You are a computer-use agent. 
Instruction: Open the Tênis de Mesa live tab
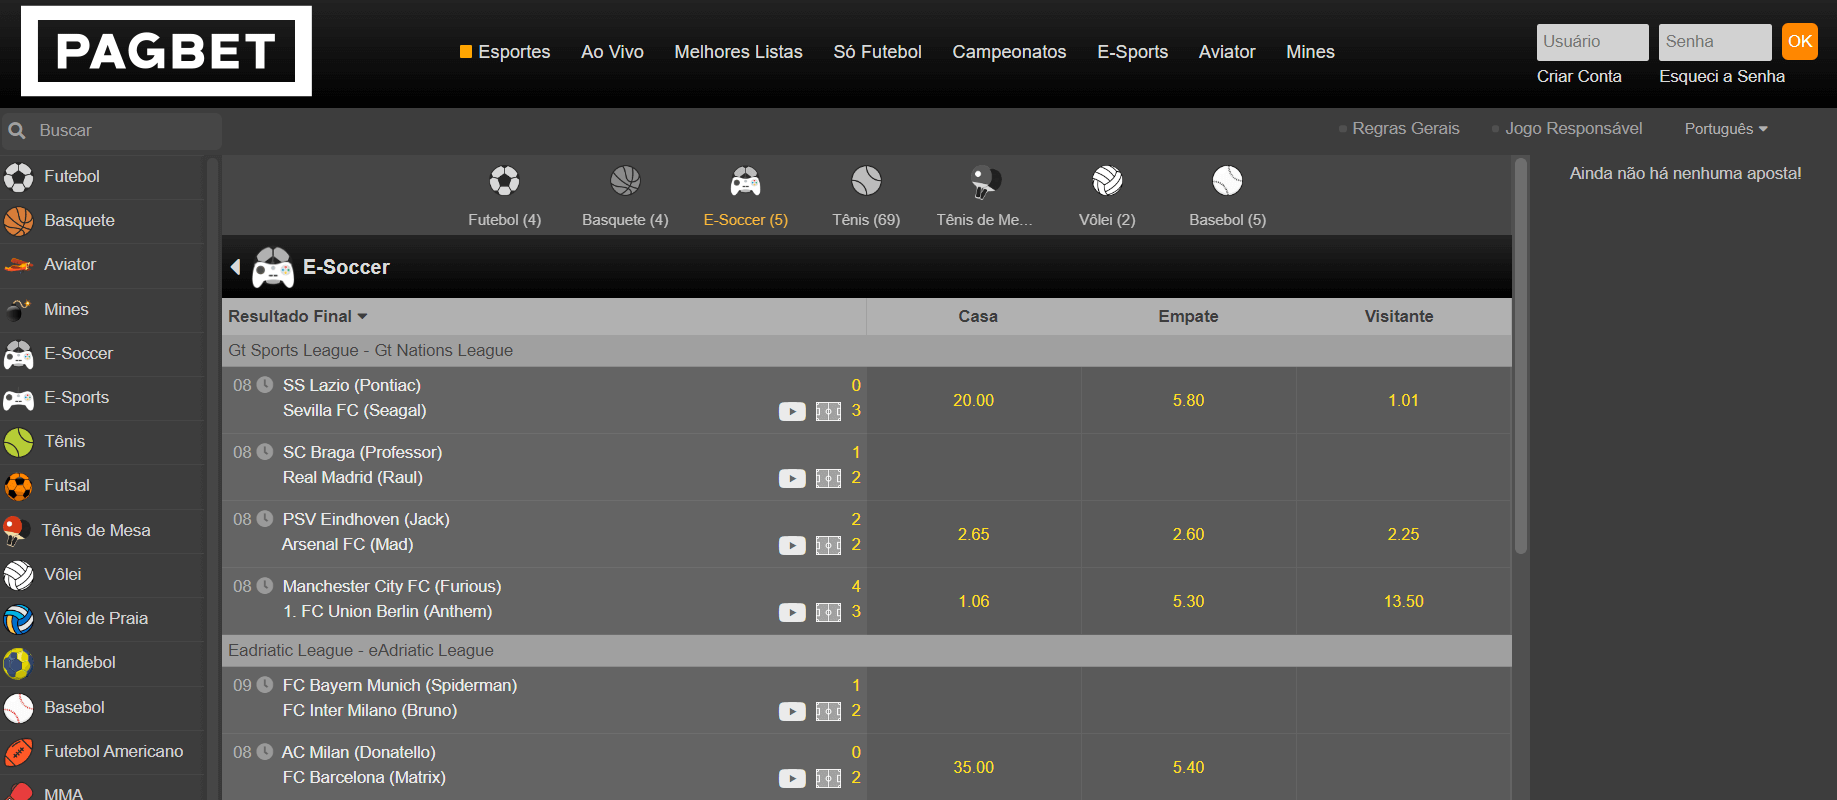pyautogui.click(x=985, y=196)
